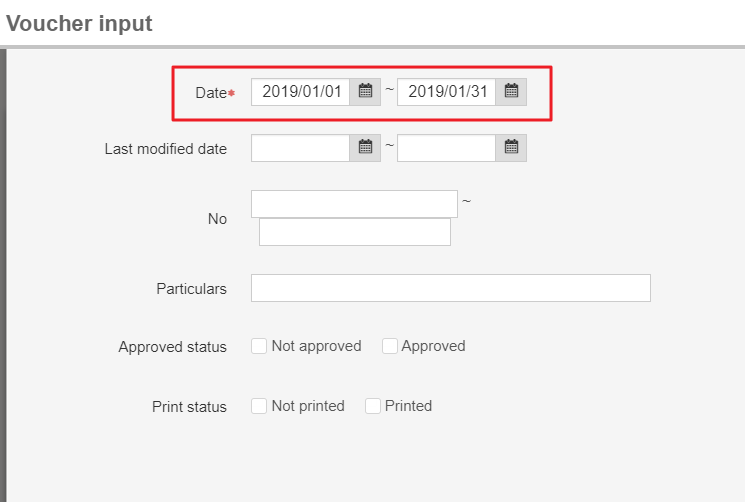Click the upper No range input box
This screenshot has width=745, height=502.
pos(354,204)
